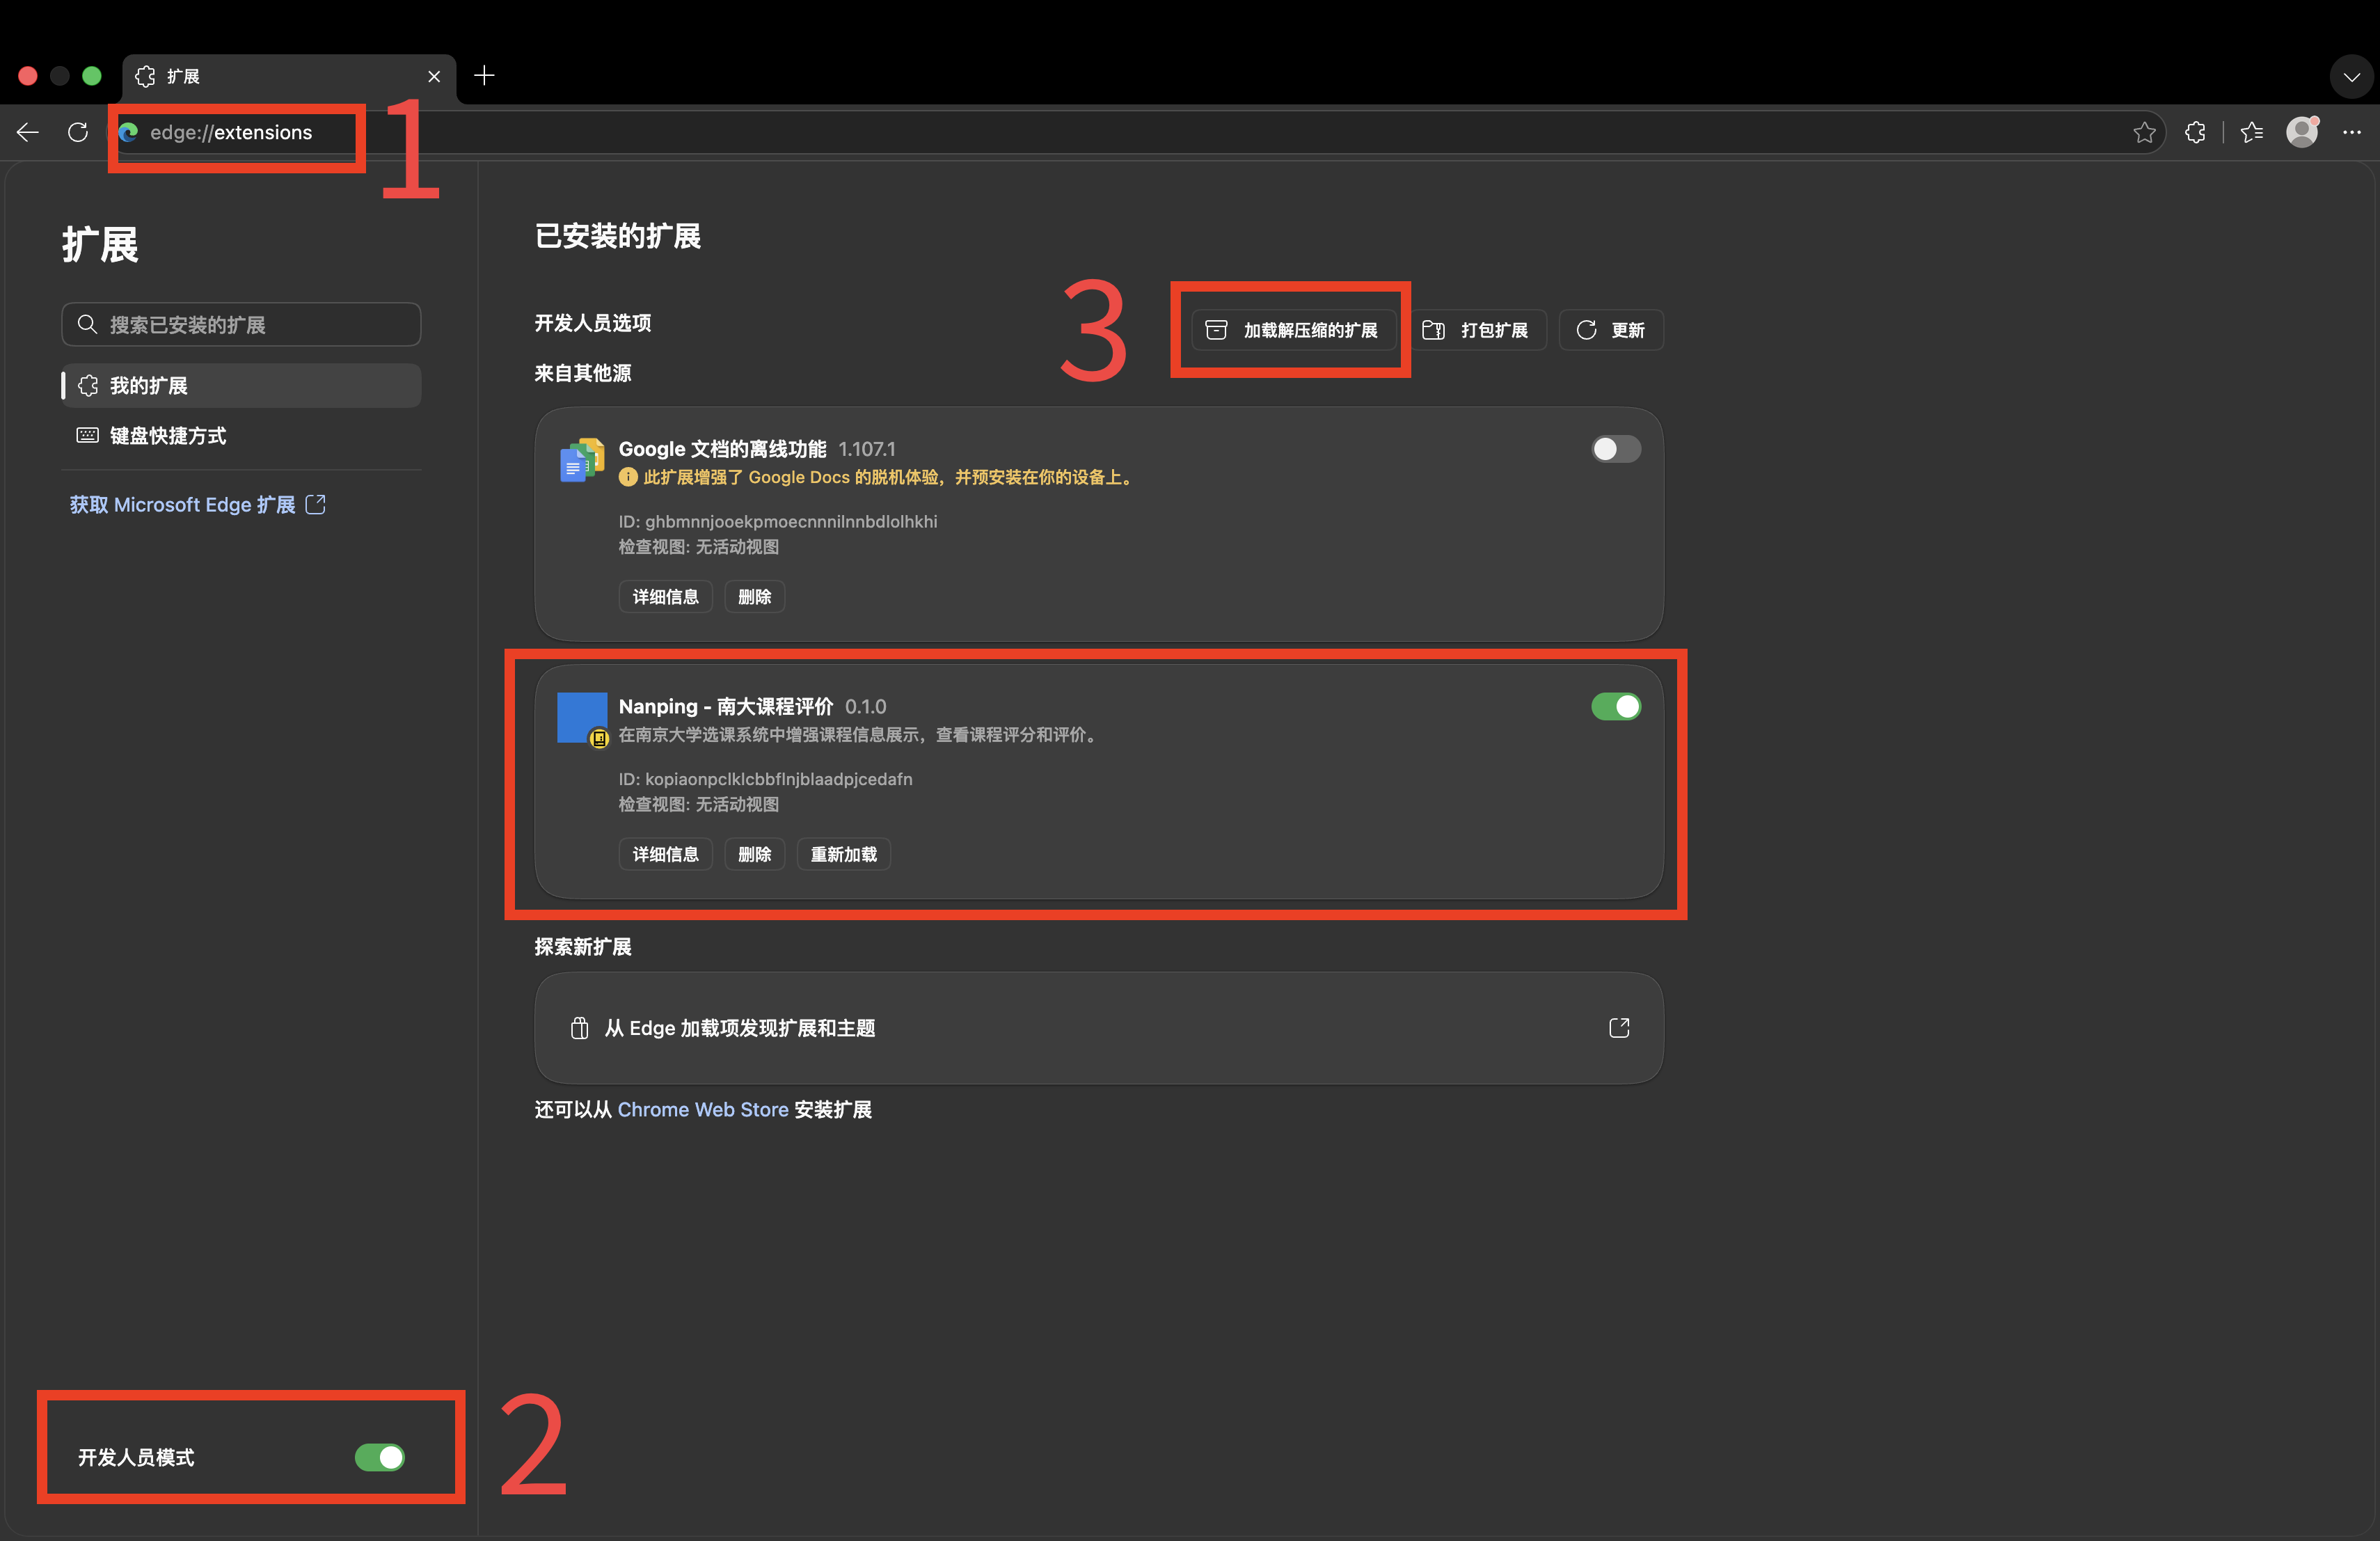Screen dimensions: 2380x1541
Task: Click the external link icon beside 获取 Microsoft Edge 扩展
Action: click(x=316, y=504)
